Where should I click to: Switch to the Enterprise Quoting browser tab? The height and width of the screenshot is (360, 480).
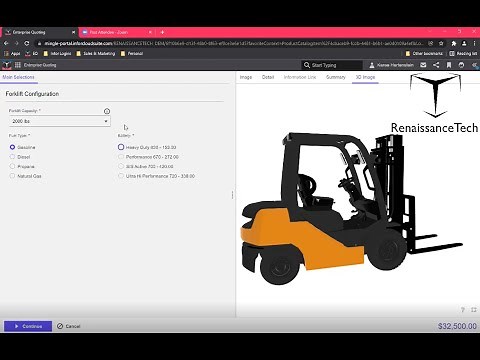pos(40,32)
